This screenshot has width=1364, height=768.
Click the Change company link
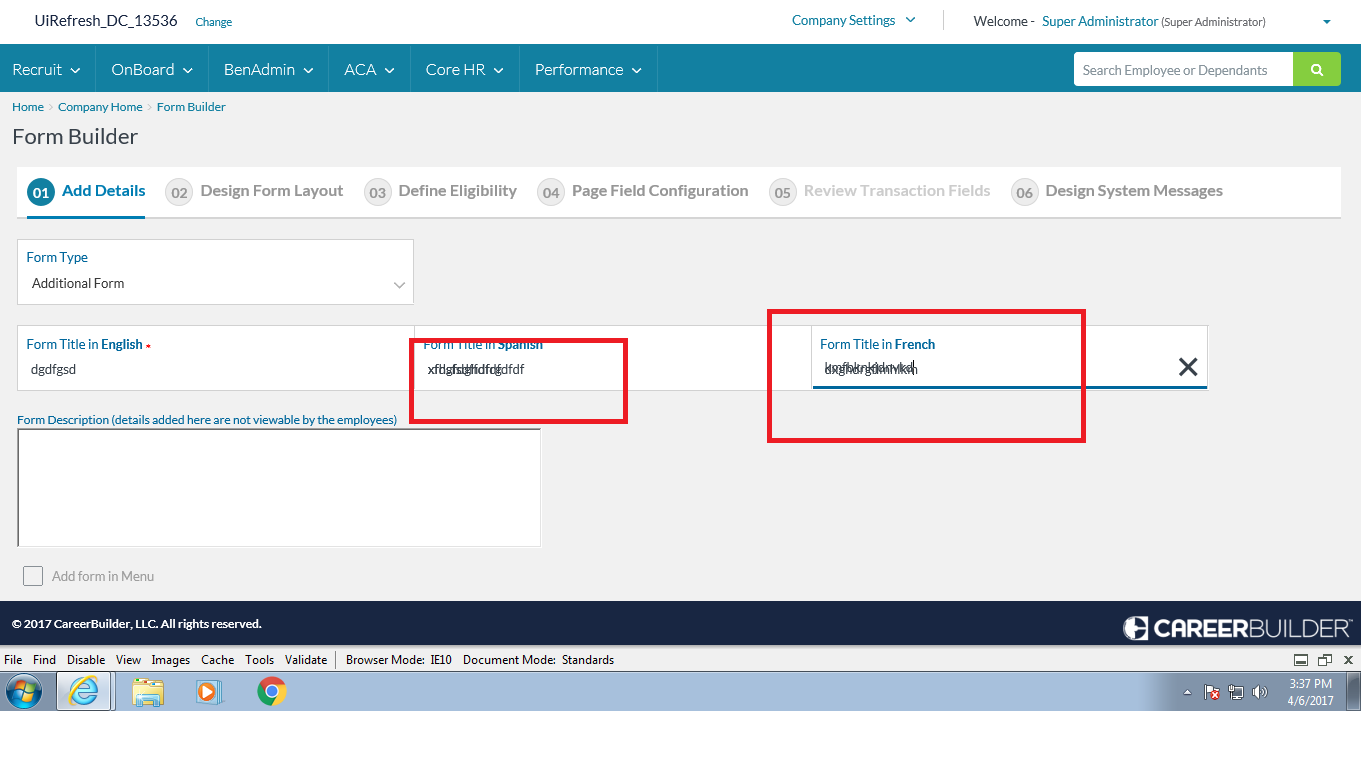(x=213, y=22)
